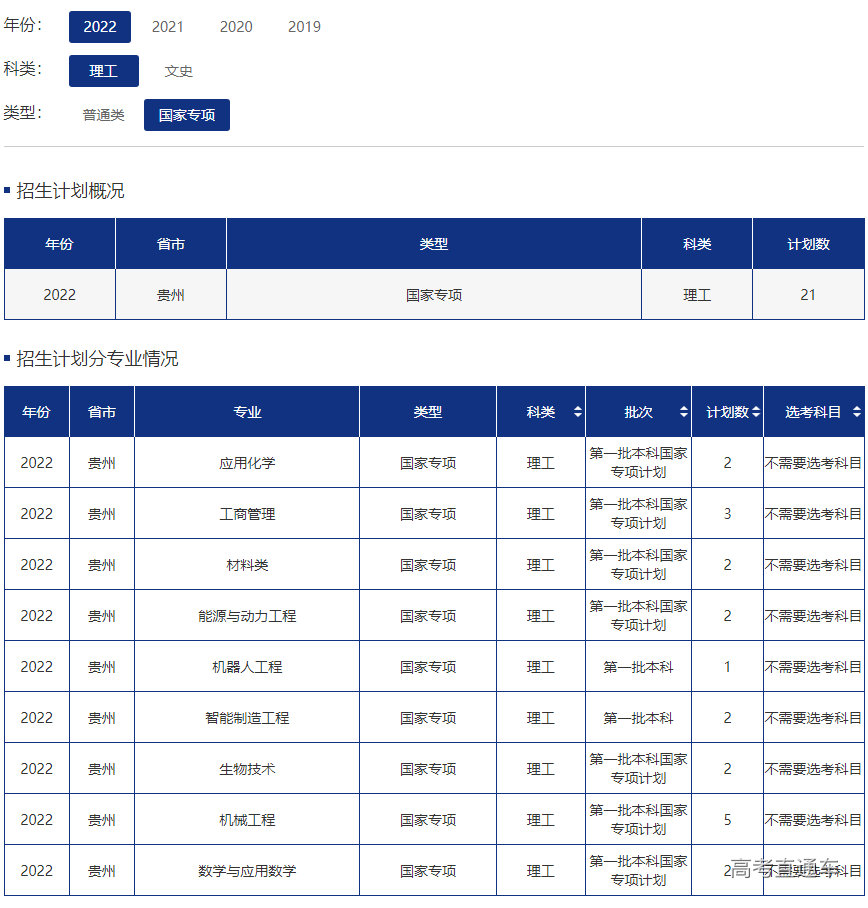Viewport: 868px width, 908px height.
Task: Sort table by 科类 column arrows
Action: point(578,412)
